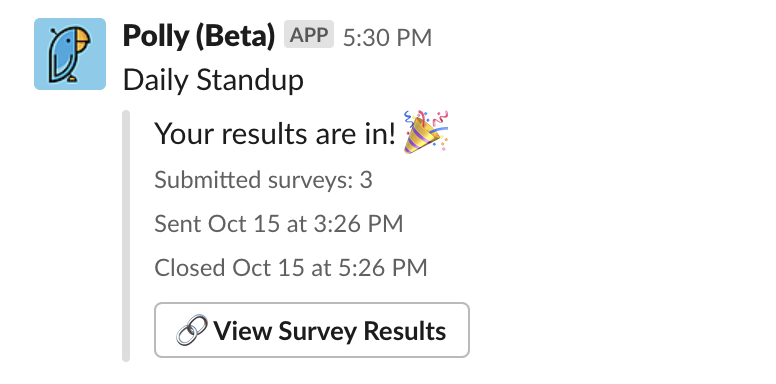This screenshot has height=384, width=776.
Task: Click the 3:26 PM sent time
Action: coord(358,224)
